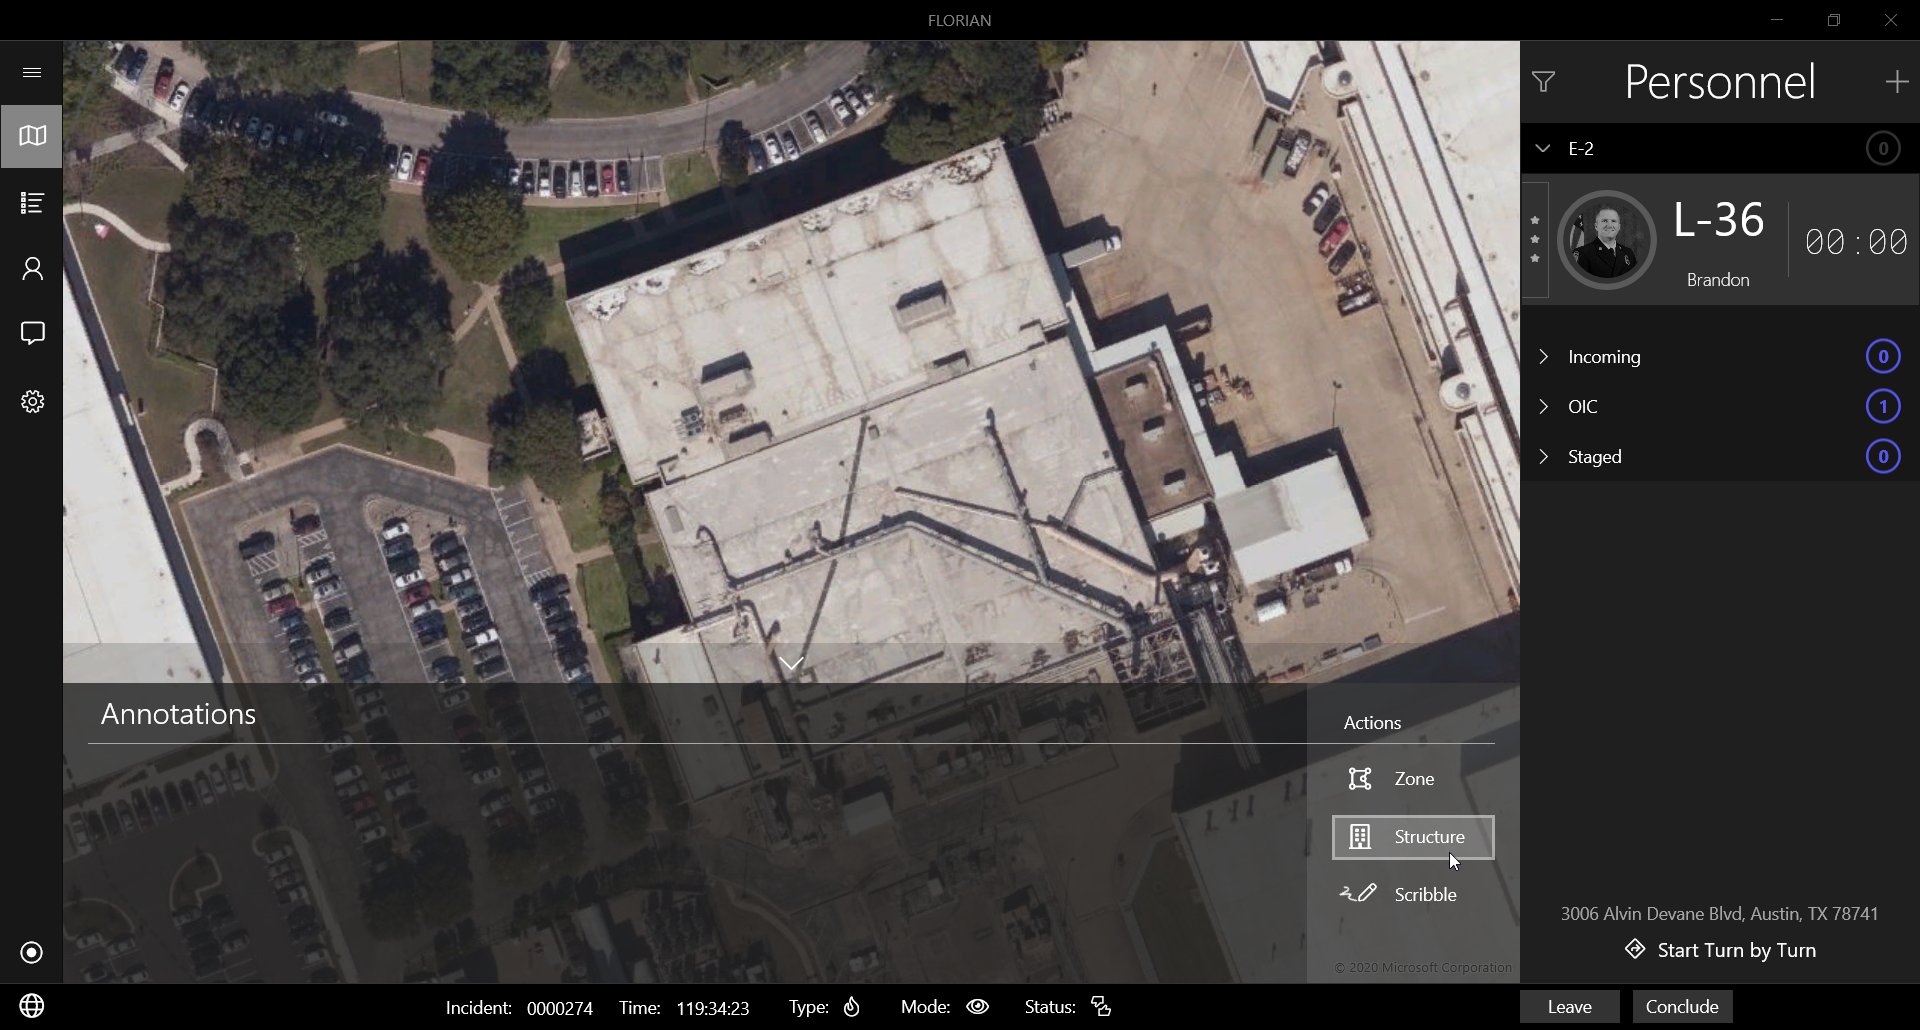Choose the Structure annotation action
The height and width of the screenshot is (1030, 1920).
coord(1413,837)
